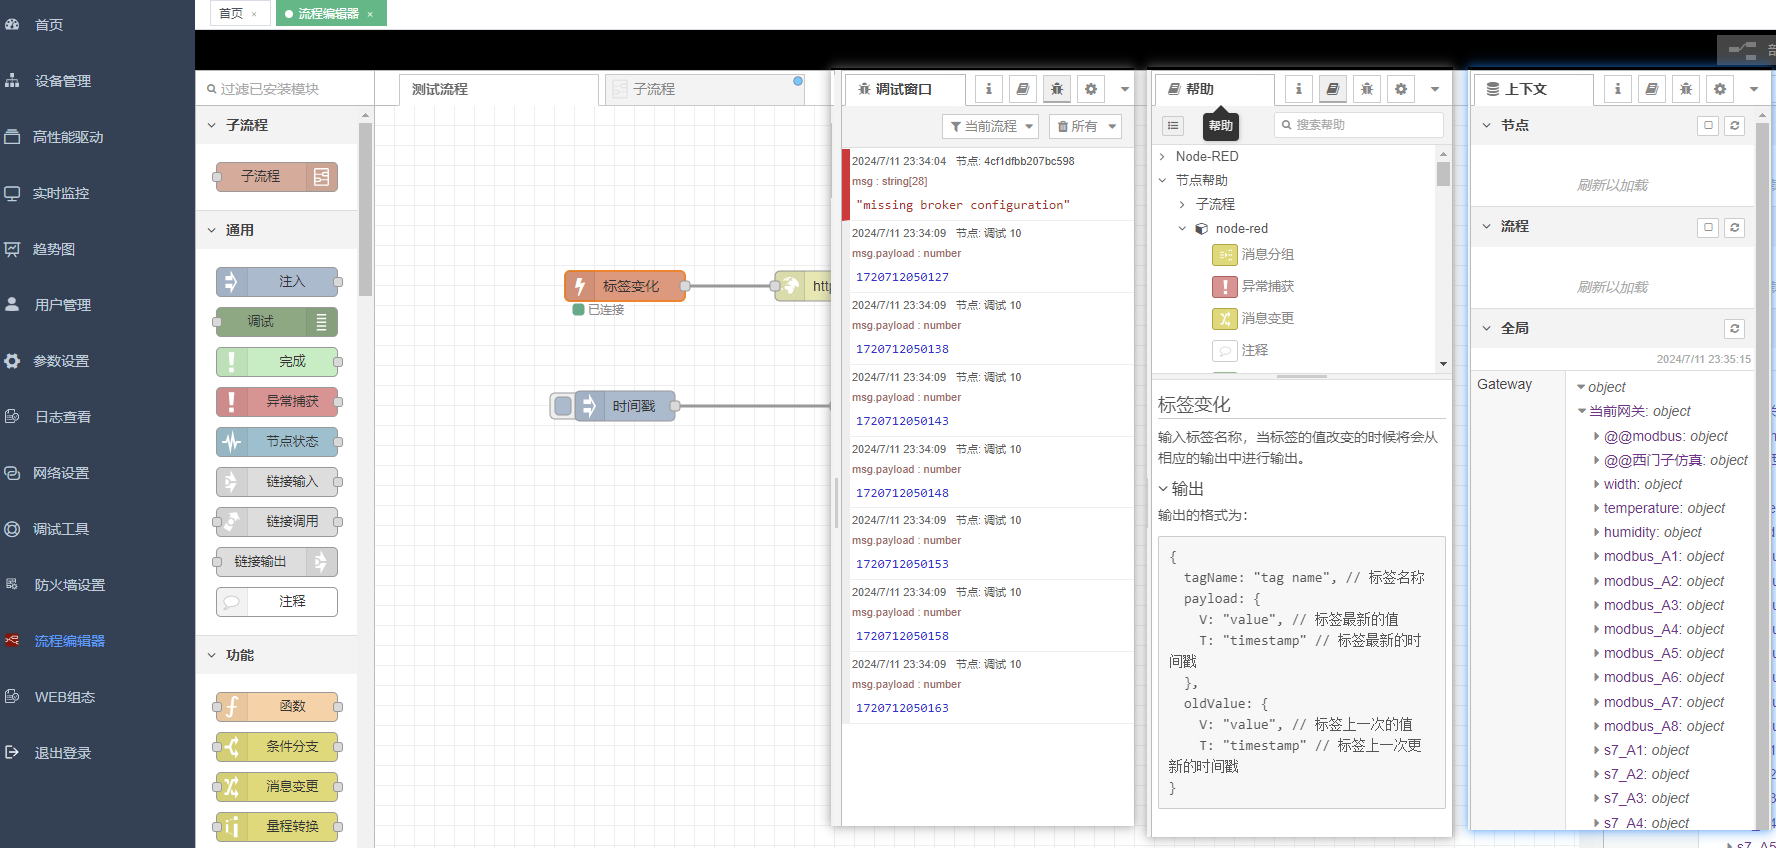The height and width of the screenshot is (848, 1776).
Task: Select the 异常捕获 palette node
Action: [x=277, y=402]
